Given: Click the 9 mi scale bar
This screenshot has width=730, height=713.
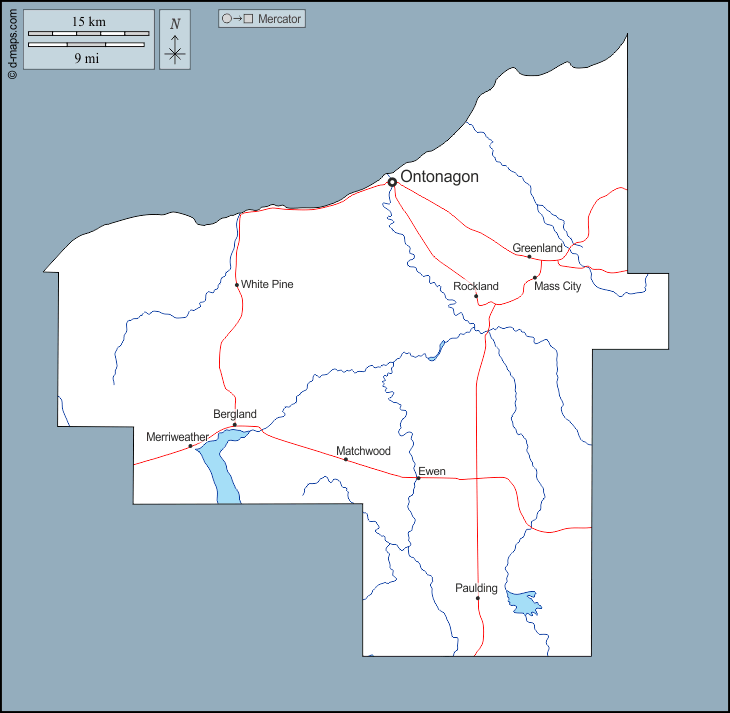Looking at the screenshot, I should coord(89,45).
